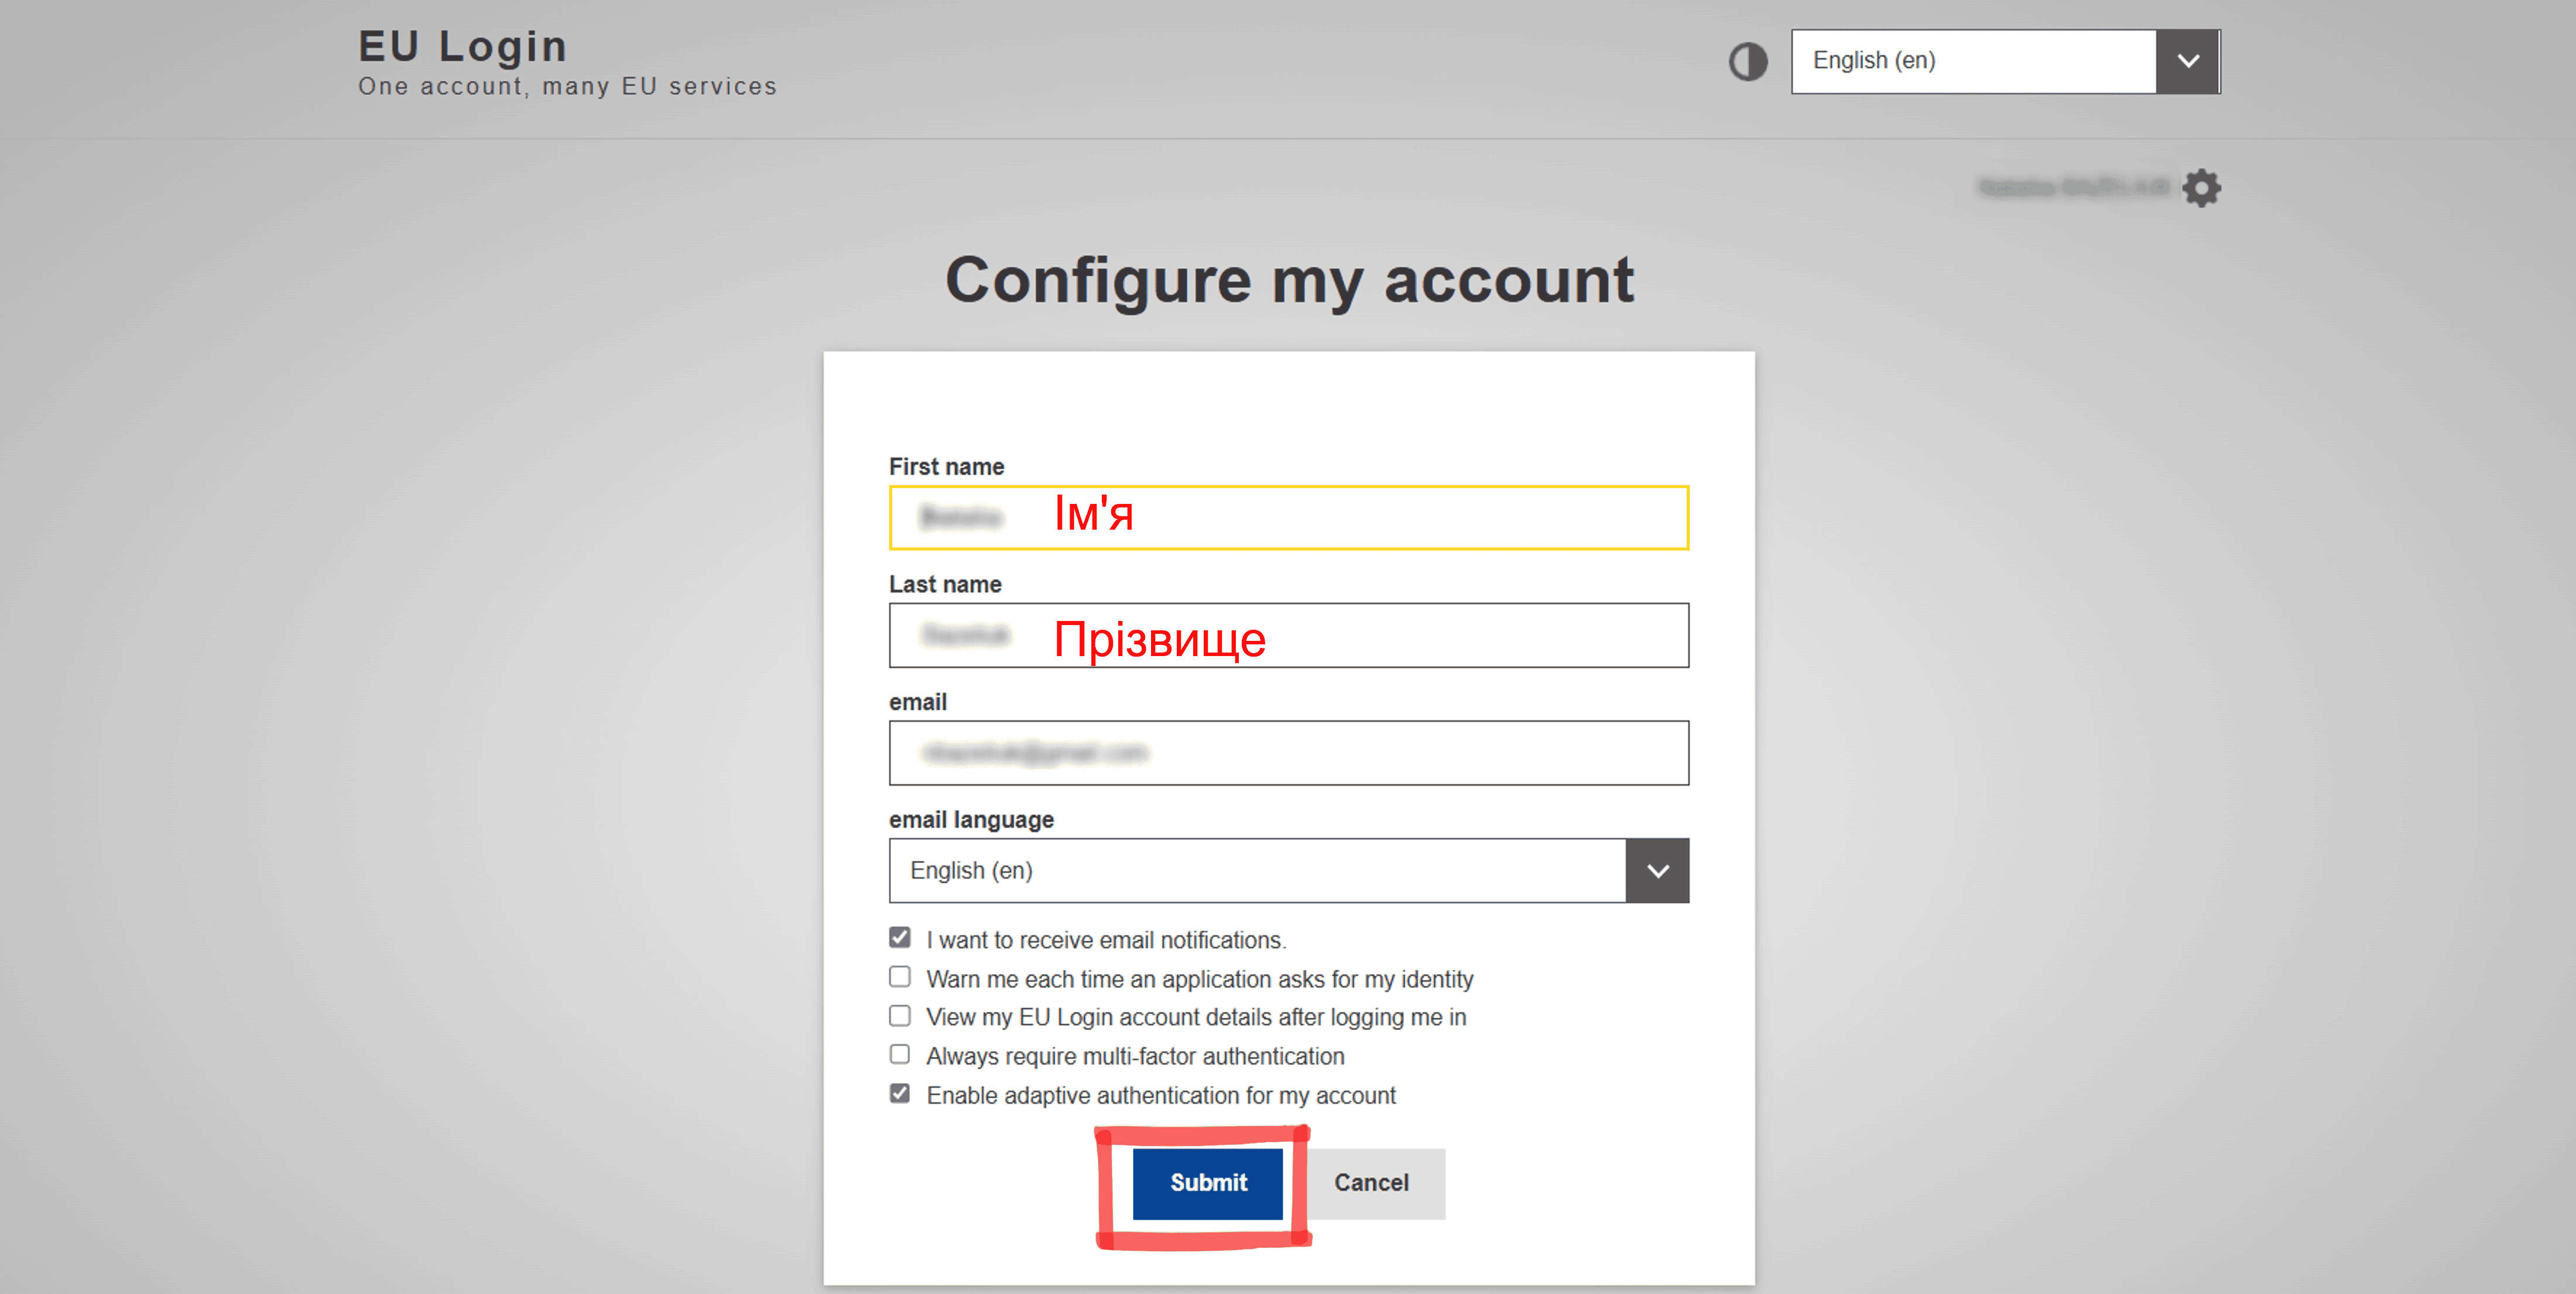
Task: Open the account settings gear icon
Action: (2201, 188)
